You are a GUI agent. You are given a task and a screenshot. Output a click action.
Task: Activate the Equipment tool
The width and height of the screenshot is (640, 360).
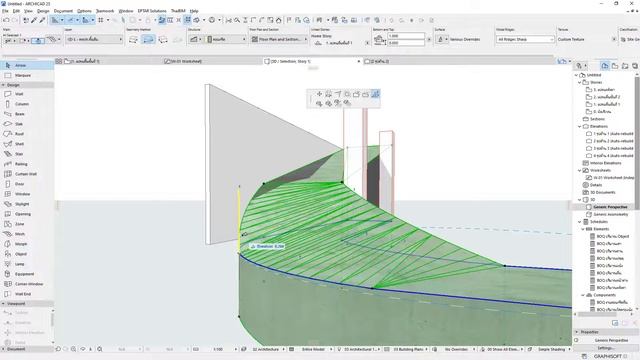27,274
